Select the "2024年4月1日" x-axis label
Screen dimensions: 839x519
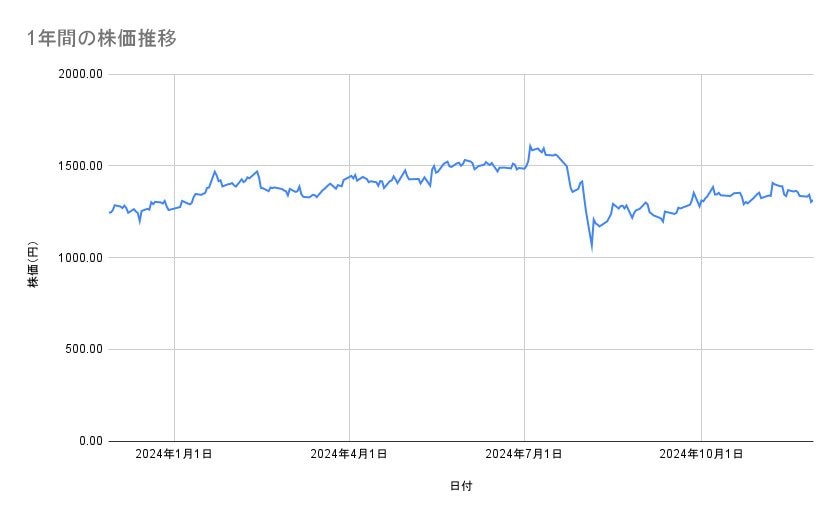click(x=349, y=455)
